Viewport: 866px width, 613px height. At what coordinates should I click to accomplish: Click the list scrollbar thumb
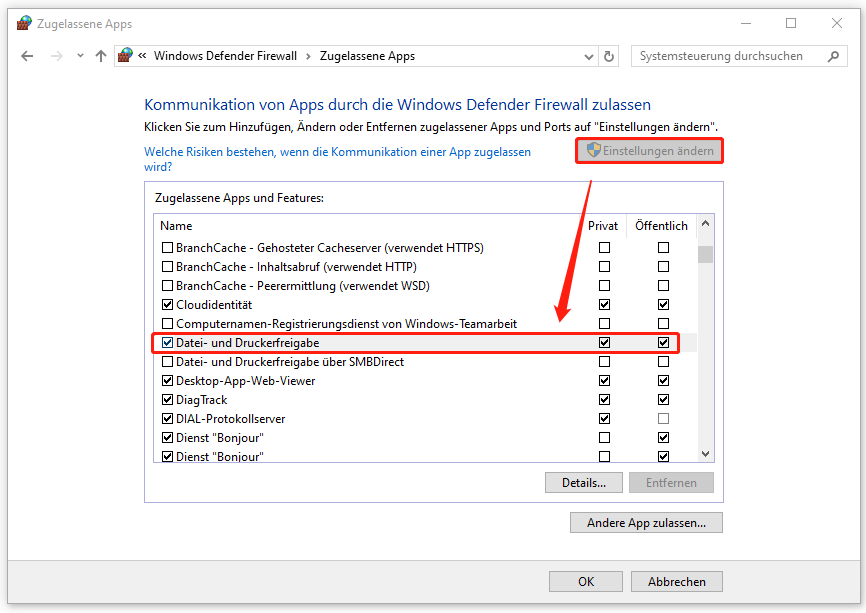coord(705,255)
